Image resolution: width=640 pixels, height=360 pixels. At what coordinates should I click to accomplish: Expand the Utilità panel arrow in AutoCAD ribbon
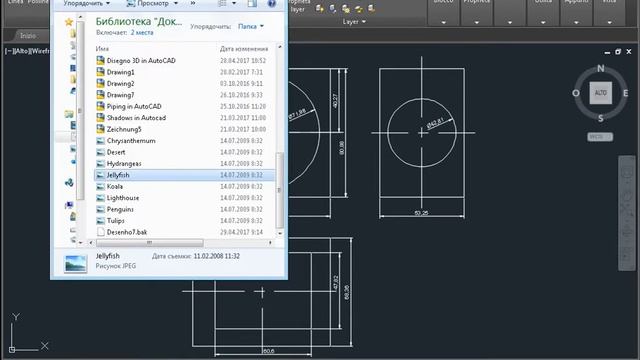(x=543, y=22)
